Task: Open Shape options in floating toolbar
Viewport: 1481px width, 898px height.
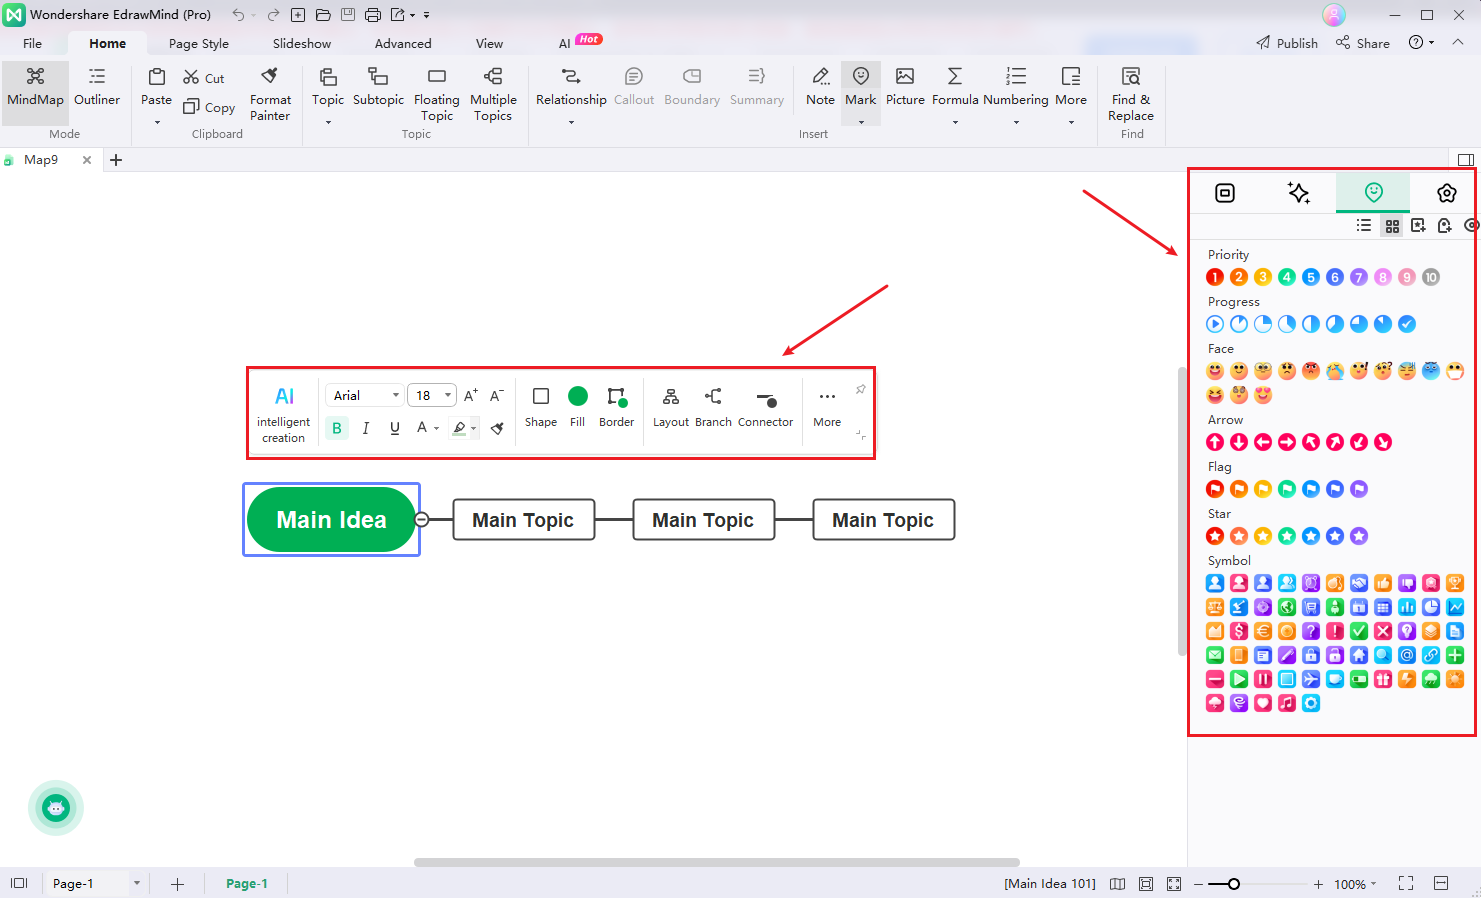Action: (541, 406)
